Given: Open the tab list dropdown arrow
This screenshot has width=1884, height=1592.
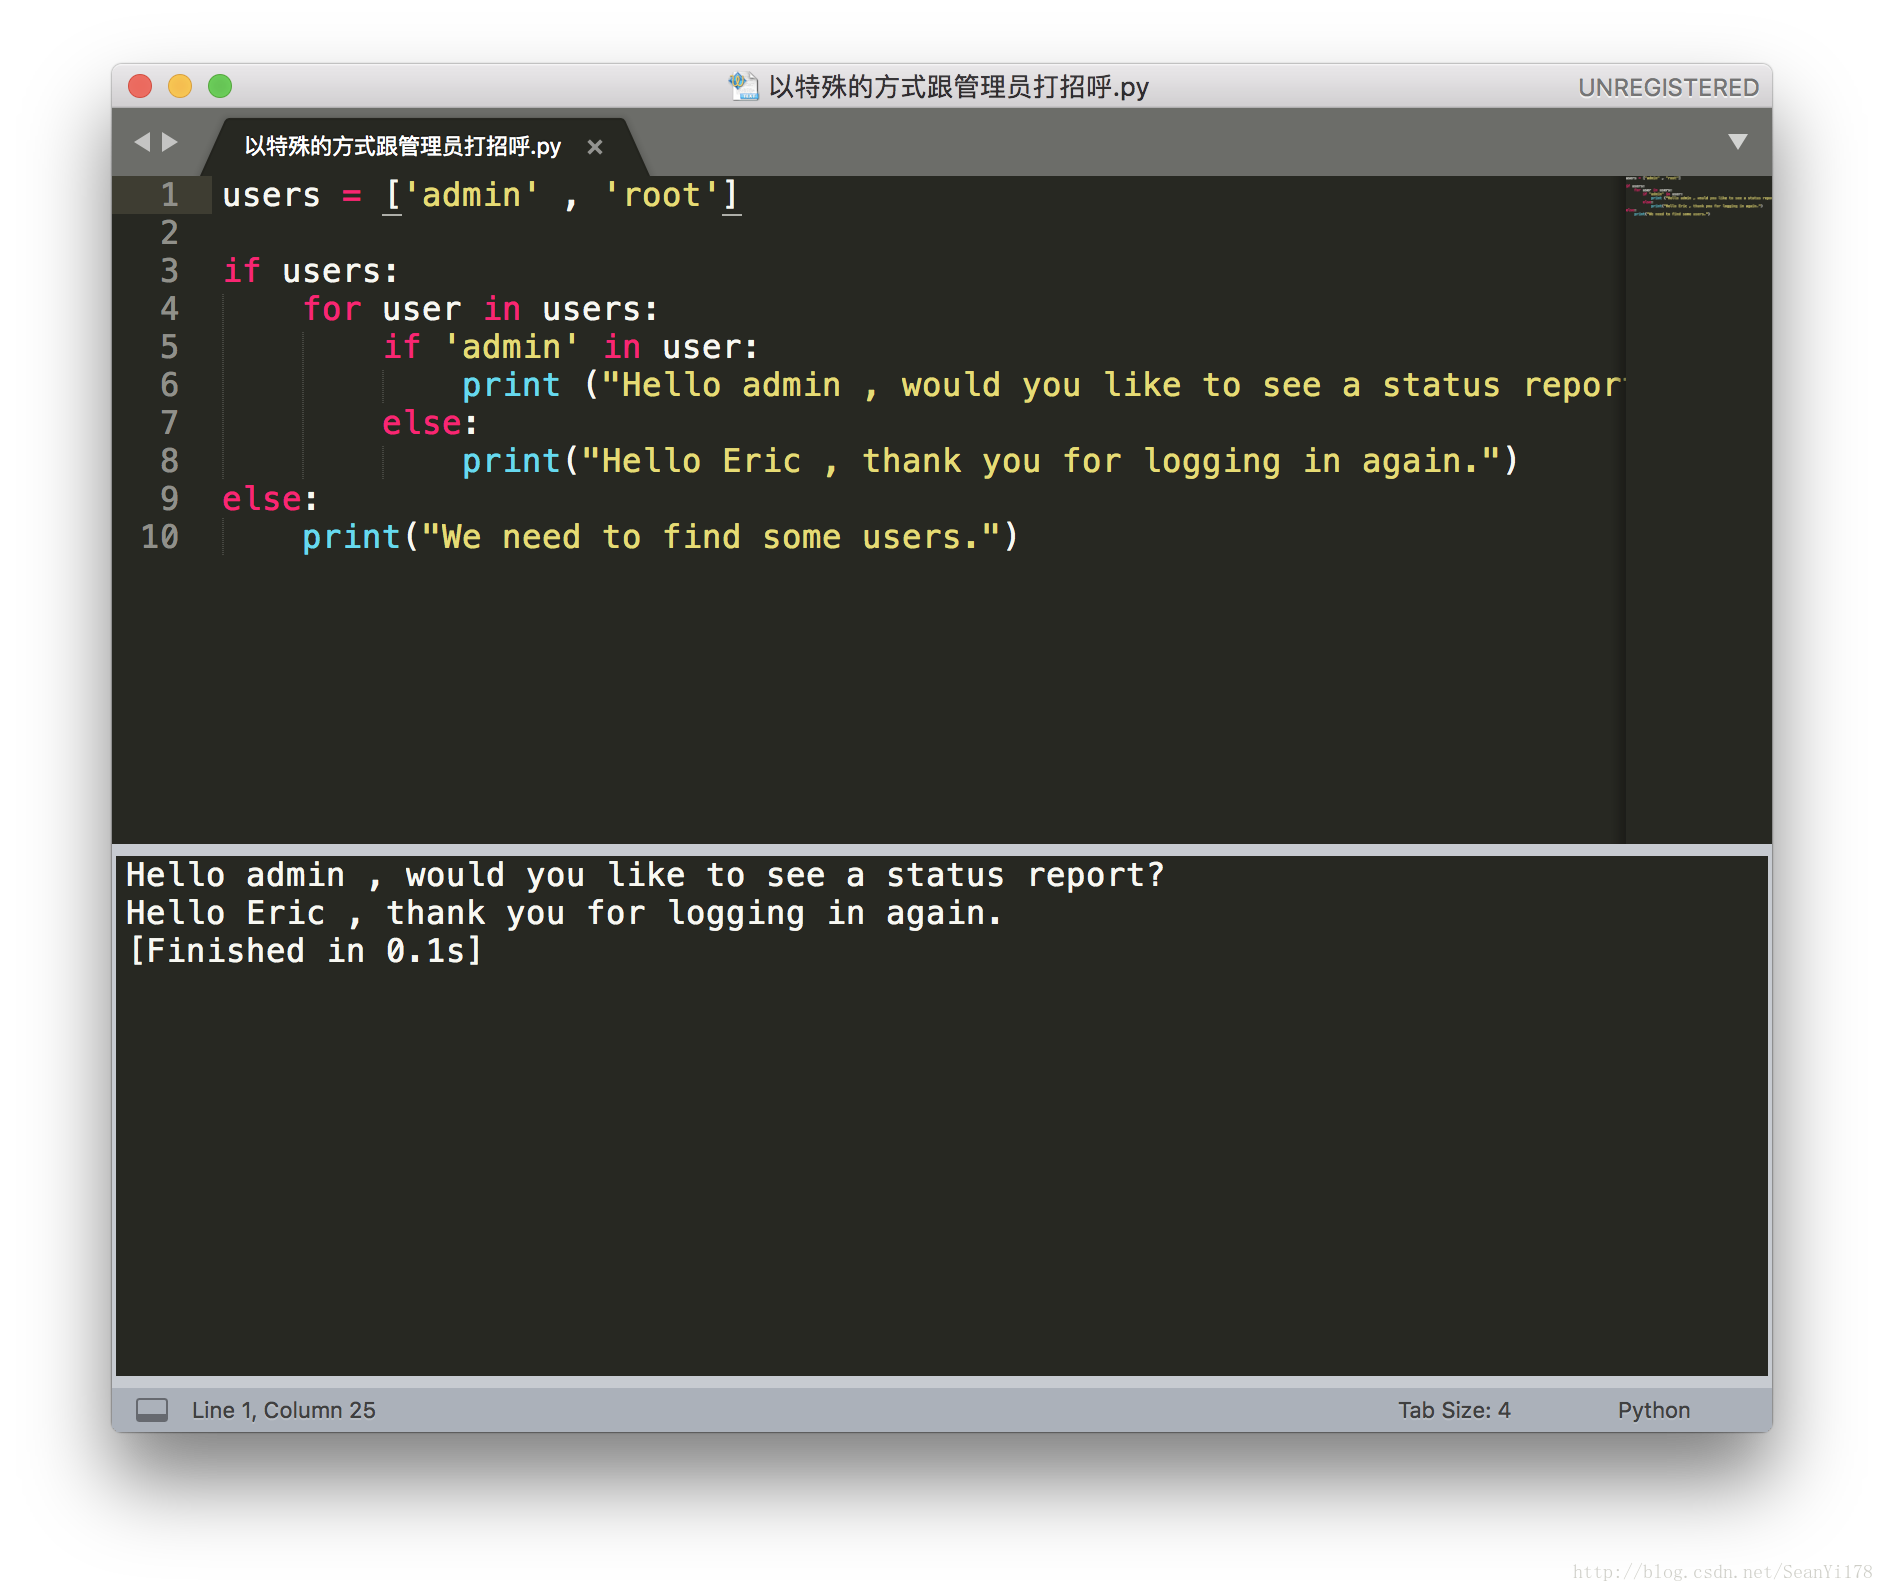Looking at the screenshot, I should tap(1738, 142).
